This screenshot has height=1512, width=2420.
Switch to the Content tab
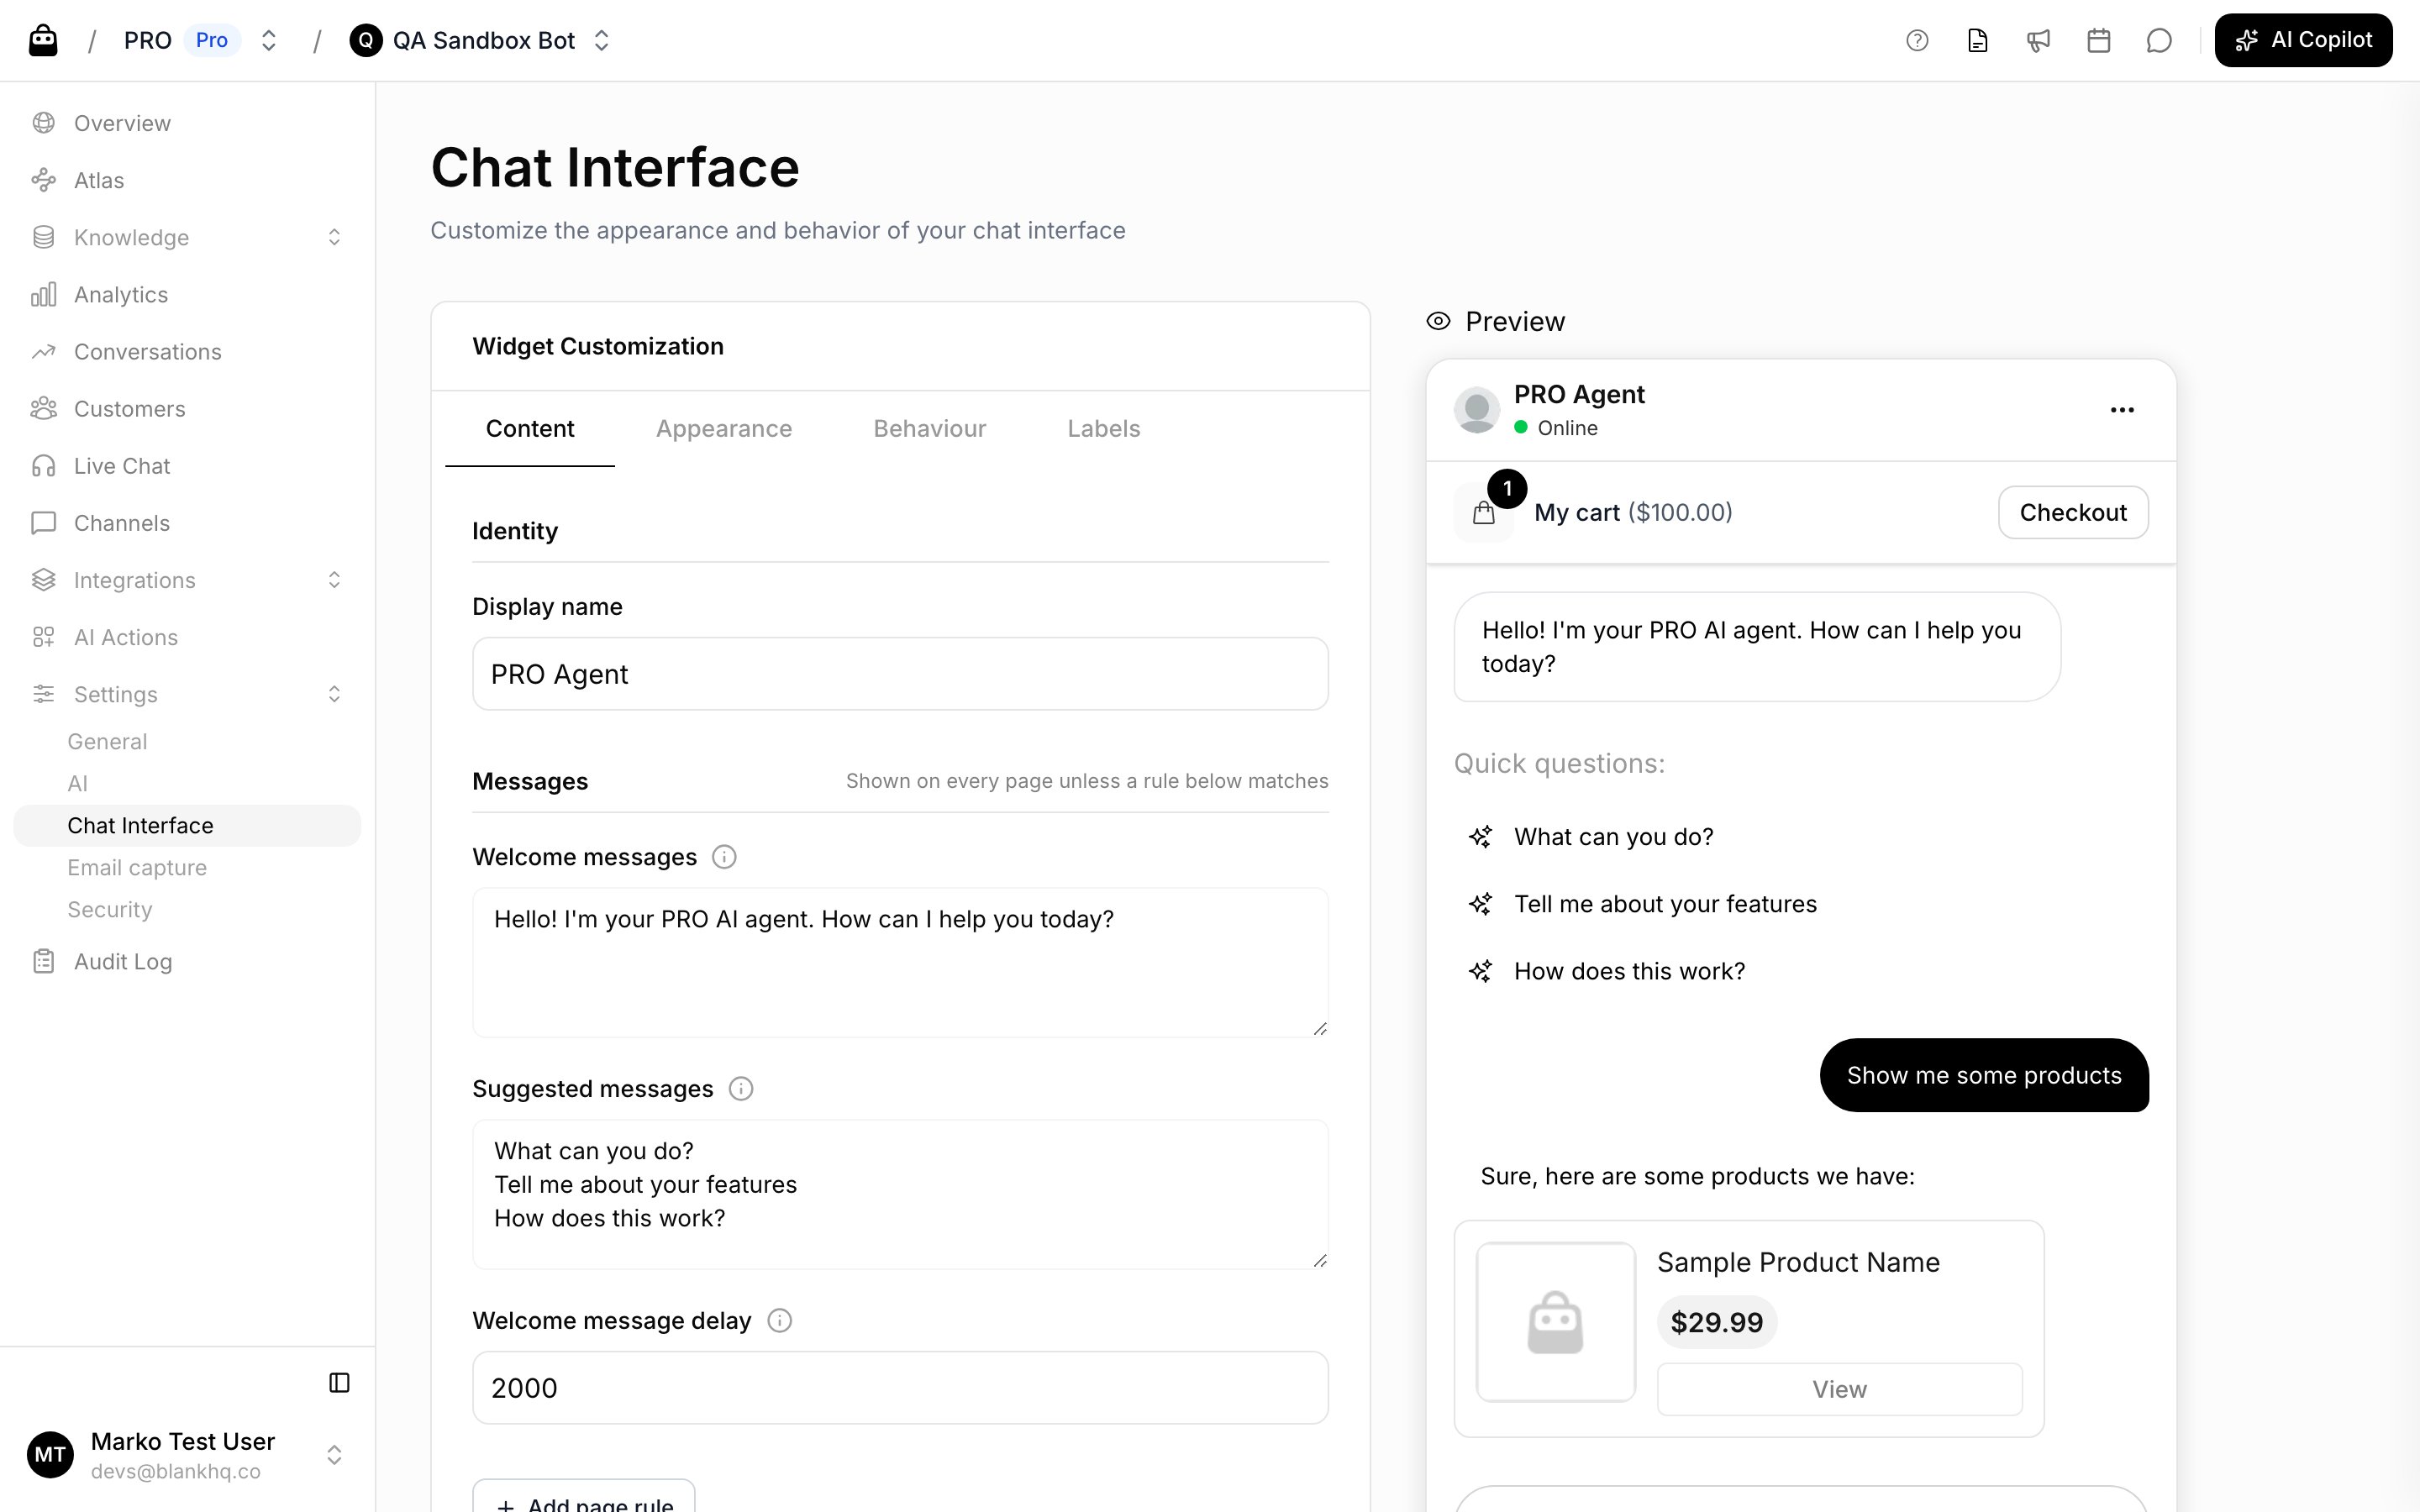coord(530,429)
